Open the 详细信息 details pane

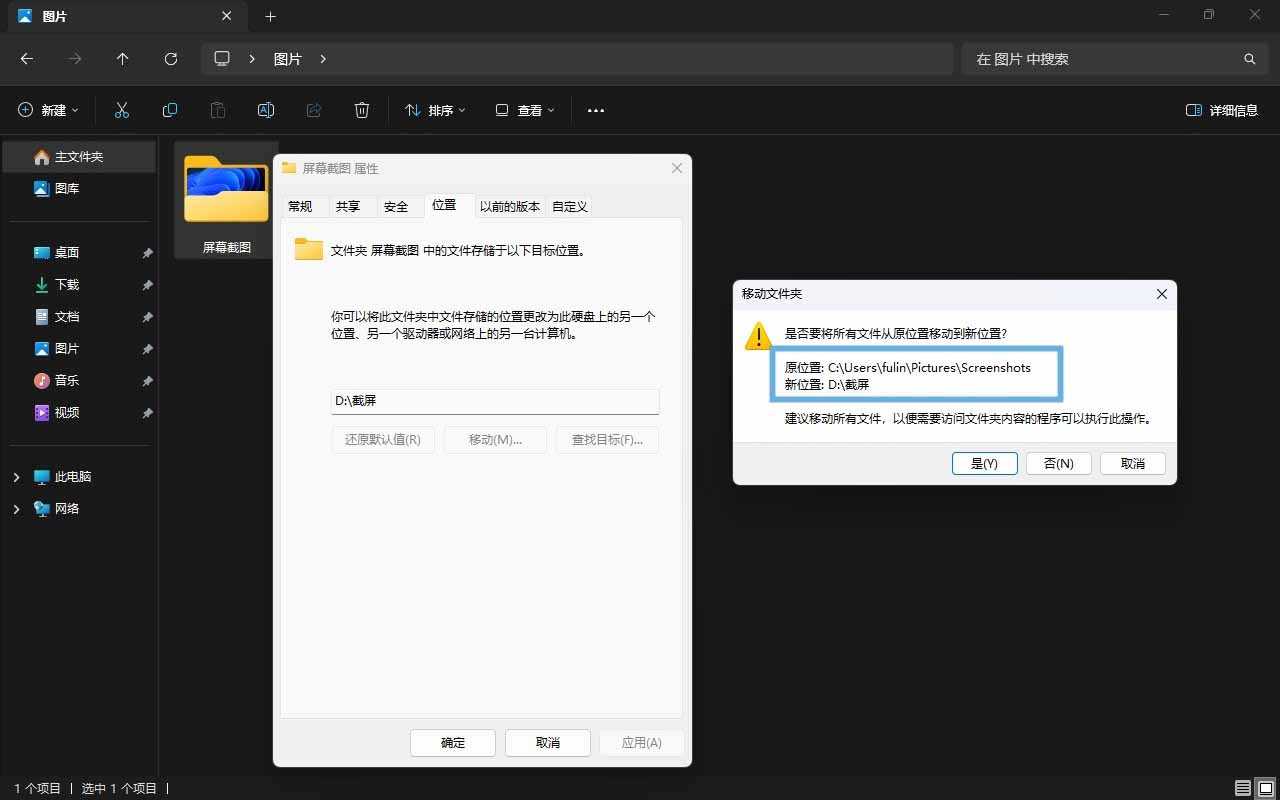(x=1222, y=110)
